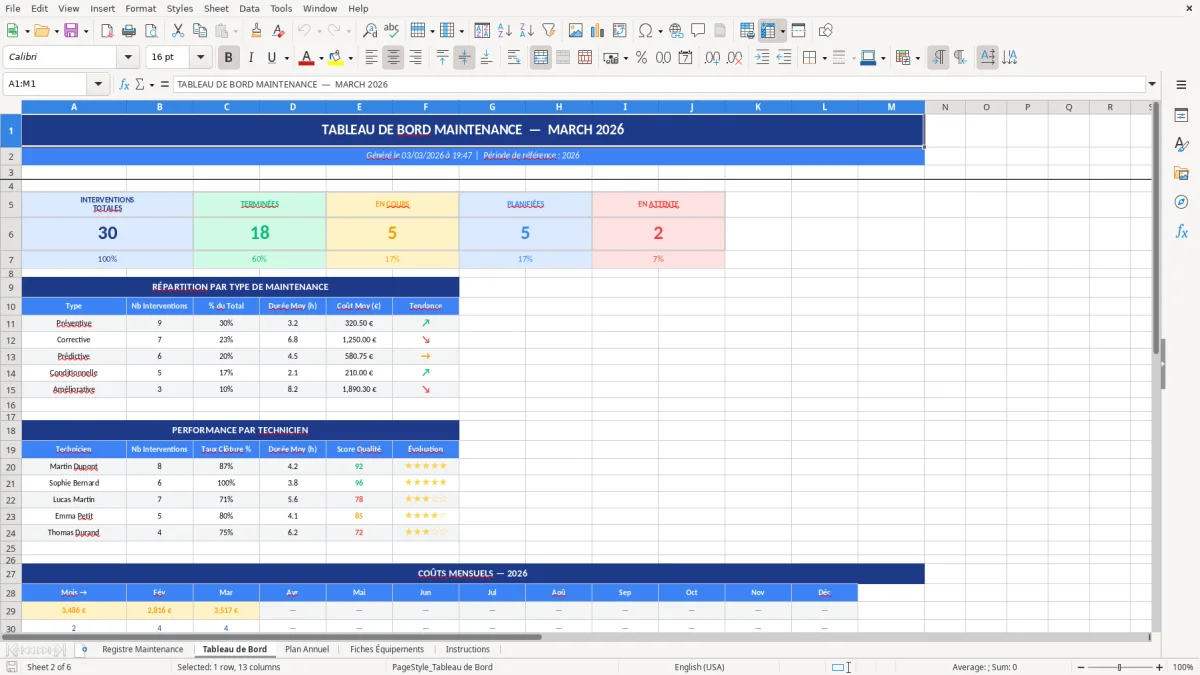The height and width of the screenshot is (675, 1200).
Task: Toggle wrap text on the selection
Action: click(x=514, y=57)
